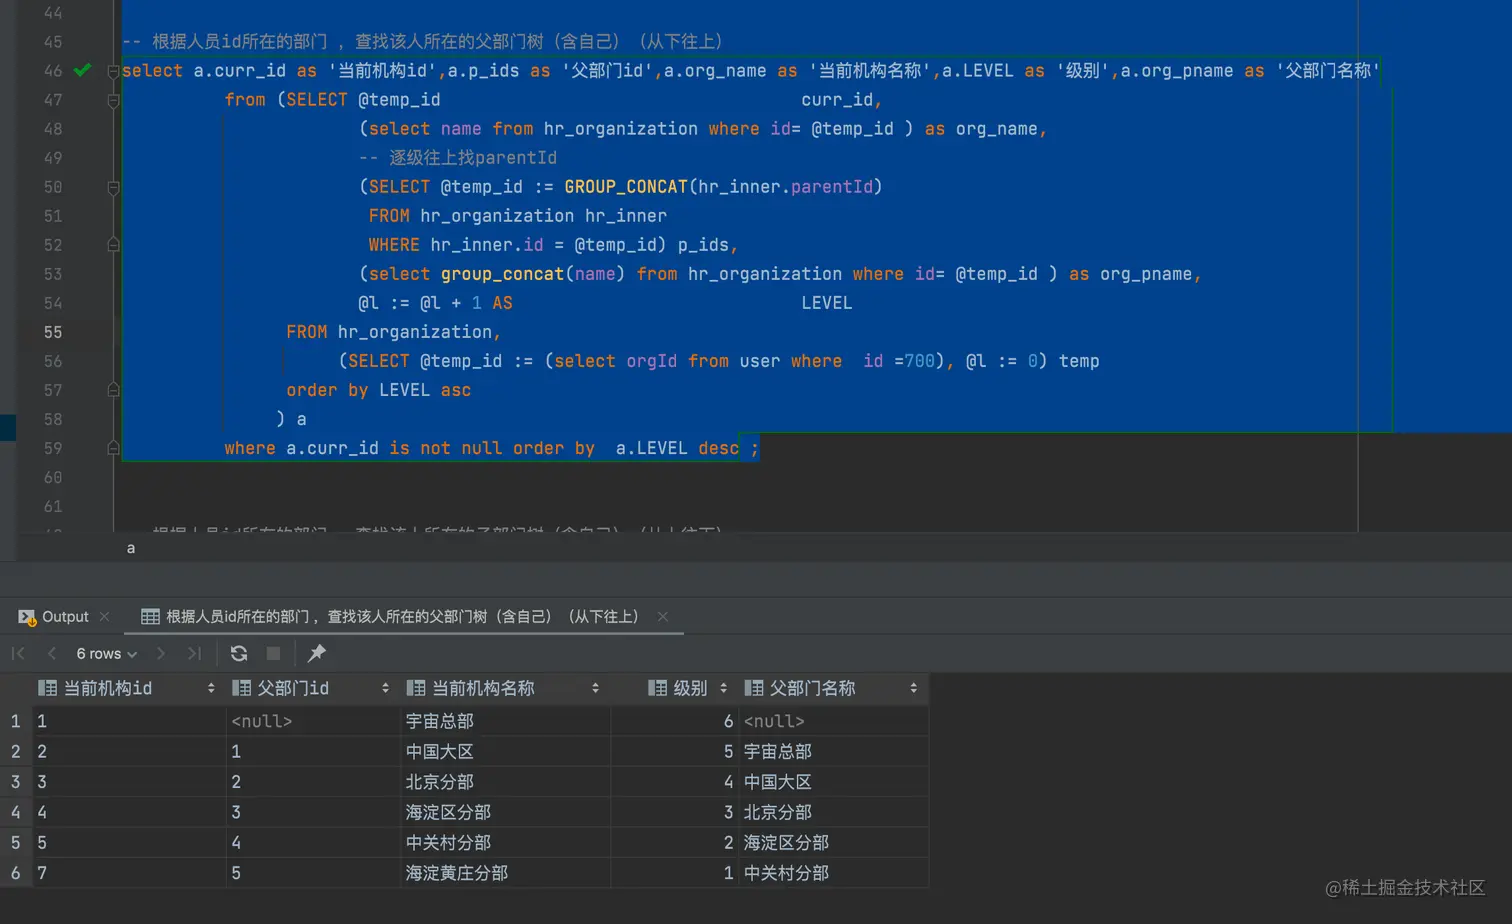
Task: Collapse code fold at line 50
Action: [x=113, y=187]
